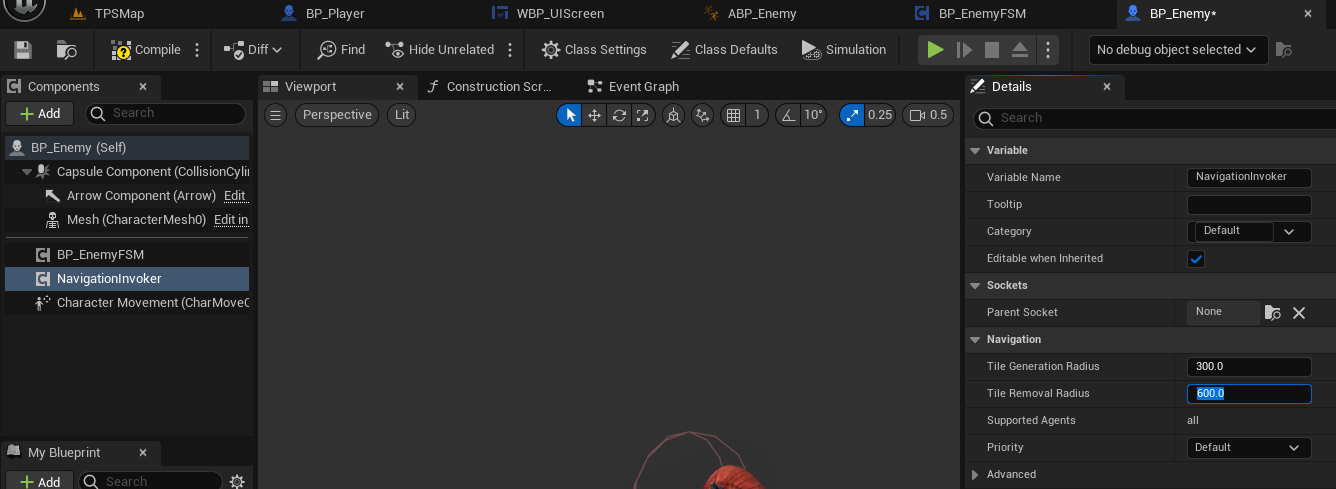1336x489 pixels.
Task: Click the find debug object magnifier icon
Action: (x=1284, y=50)
